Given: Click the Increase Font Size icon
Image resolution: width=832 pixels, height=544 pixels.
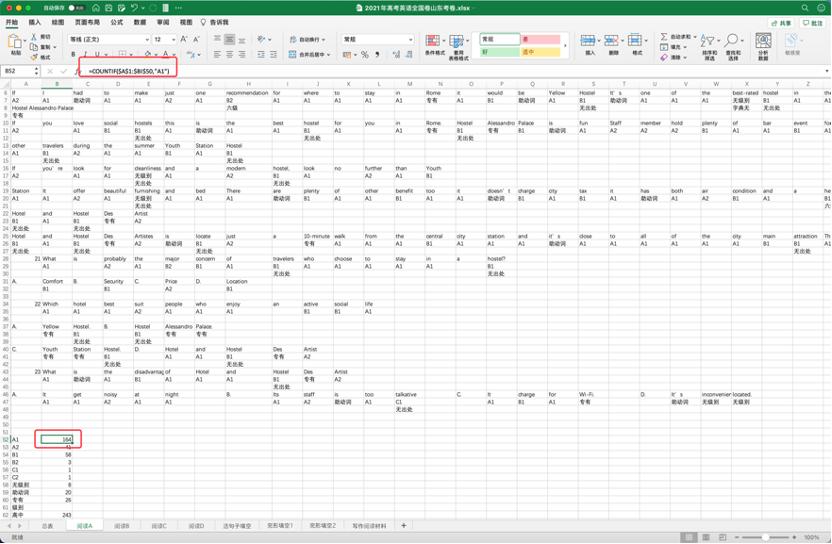Looking at the screenshot, I should [184, 39].
